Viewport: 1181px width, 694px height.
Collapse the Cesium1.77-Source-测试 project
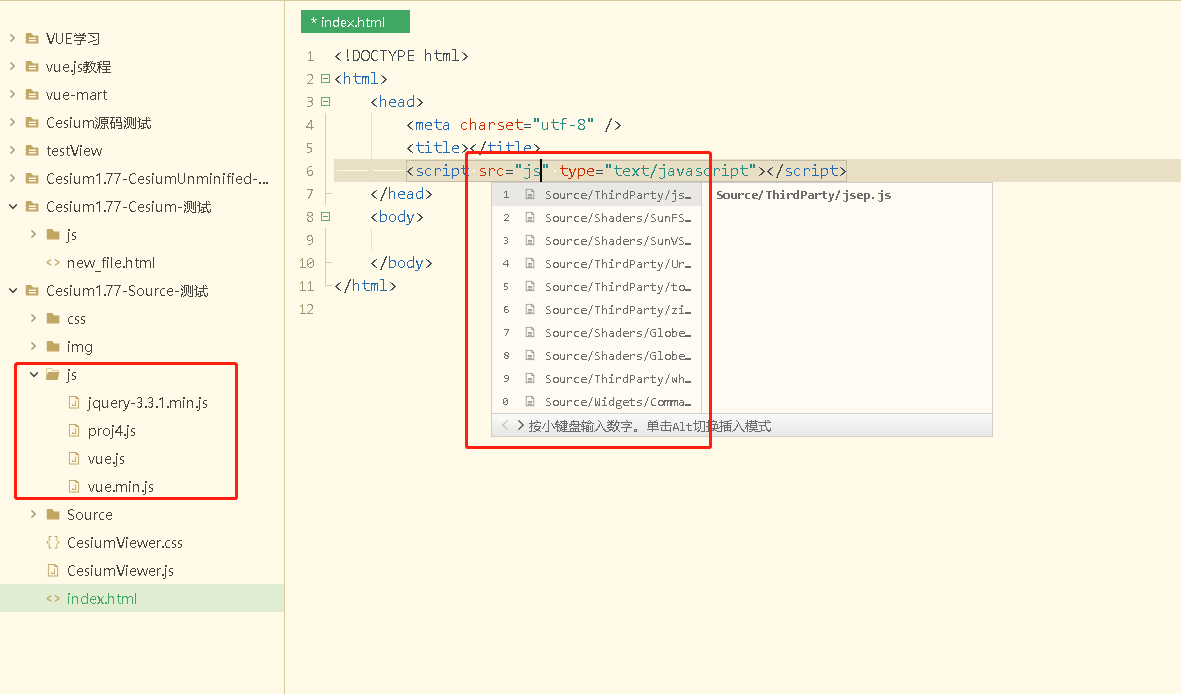coord(13,290)
